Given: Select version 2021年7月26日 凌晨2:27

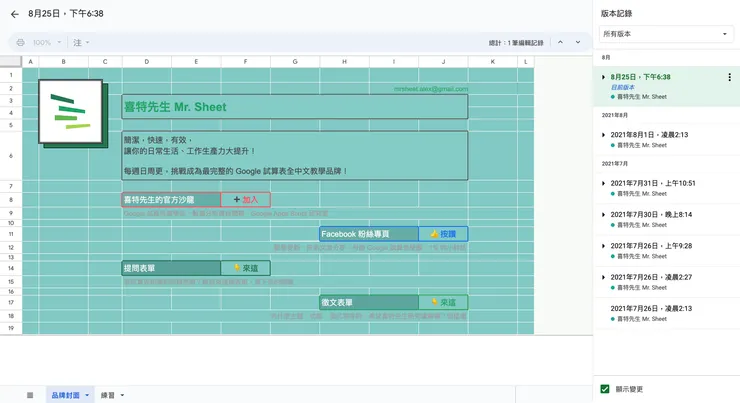Looking at the screenshot, I should pyautogui.click(x=666, y=282).
